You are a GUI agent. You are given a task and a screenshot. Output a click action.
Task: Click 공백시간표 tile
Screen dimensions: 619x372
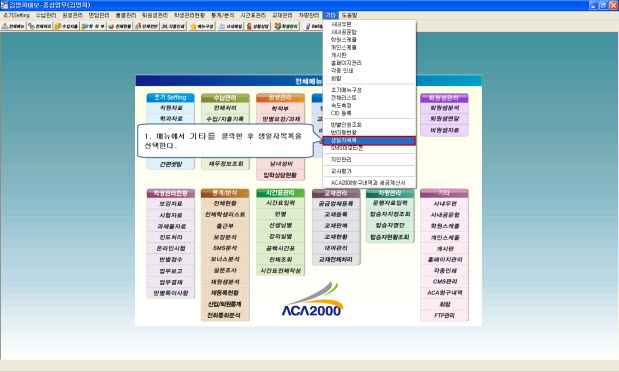[280, 248]
